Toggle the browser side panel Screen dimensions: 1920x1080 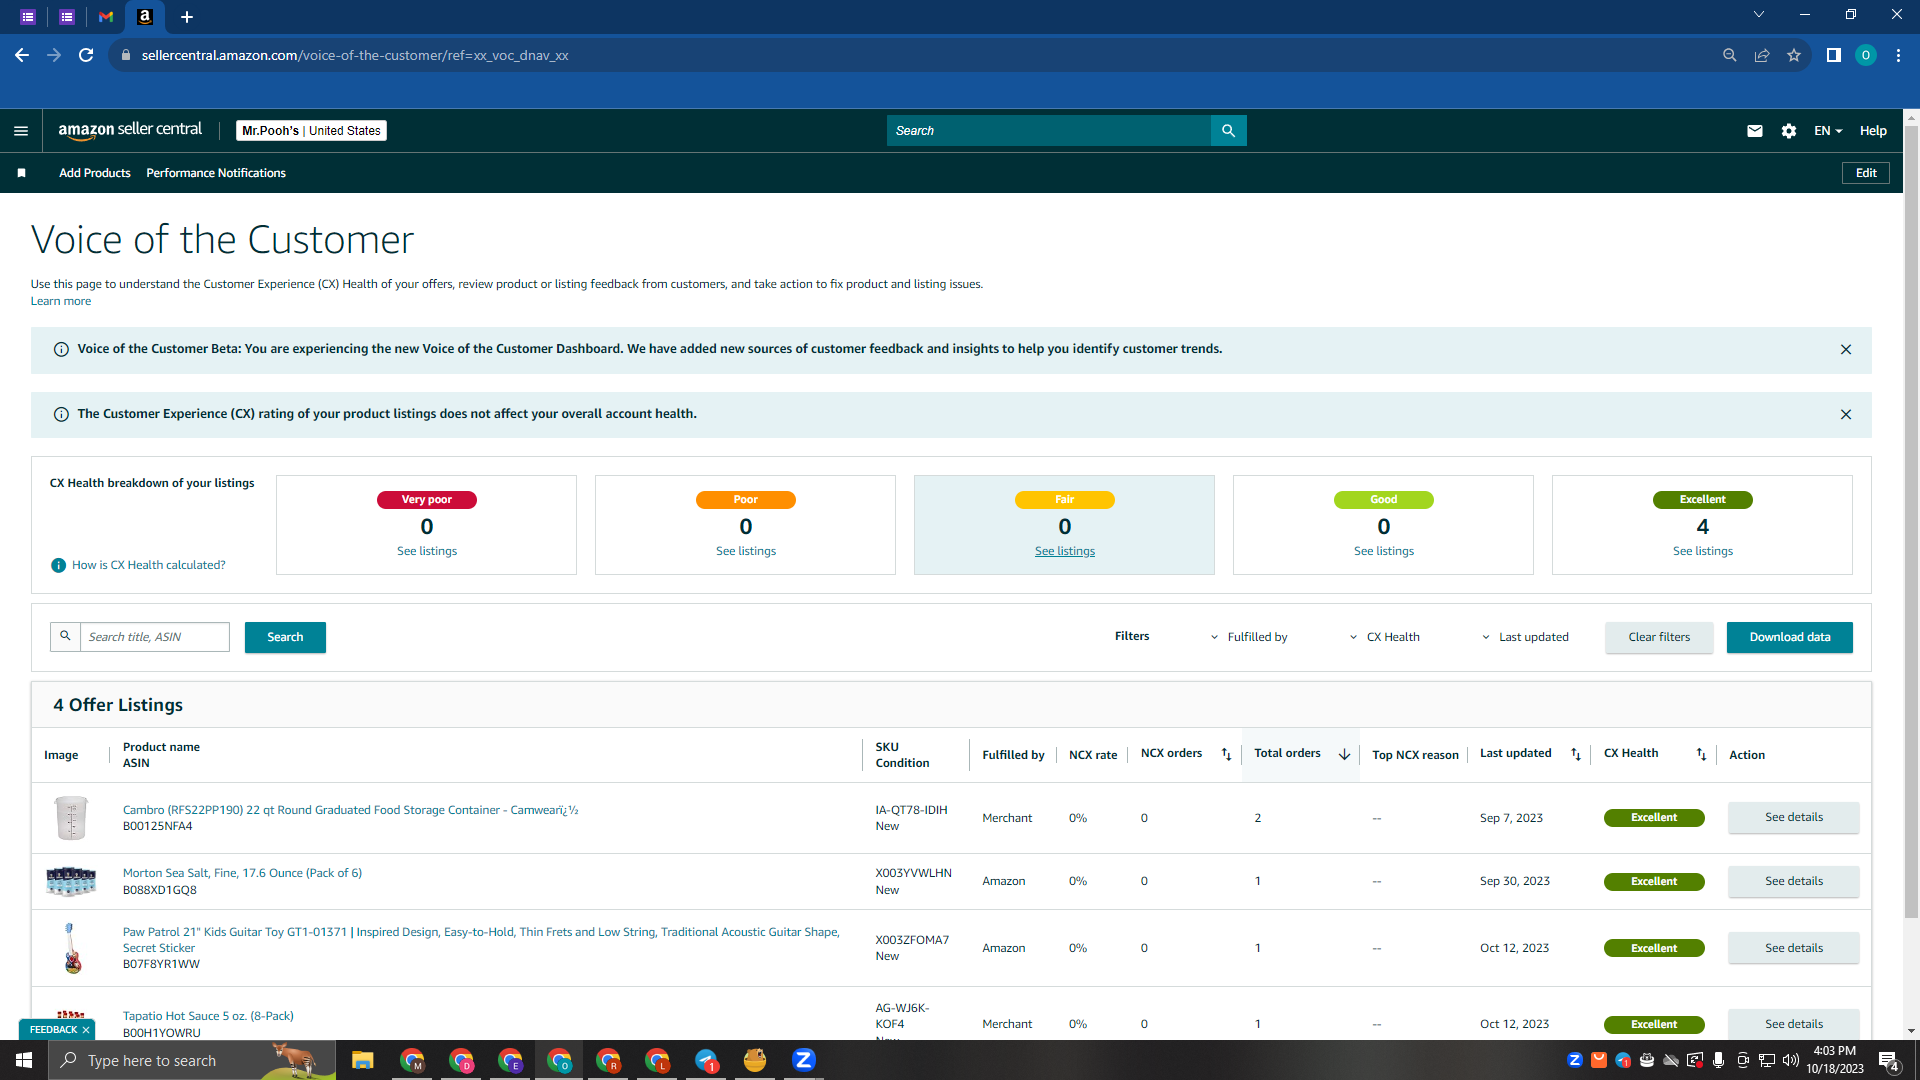[1834, 55]
